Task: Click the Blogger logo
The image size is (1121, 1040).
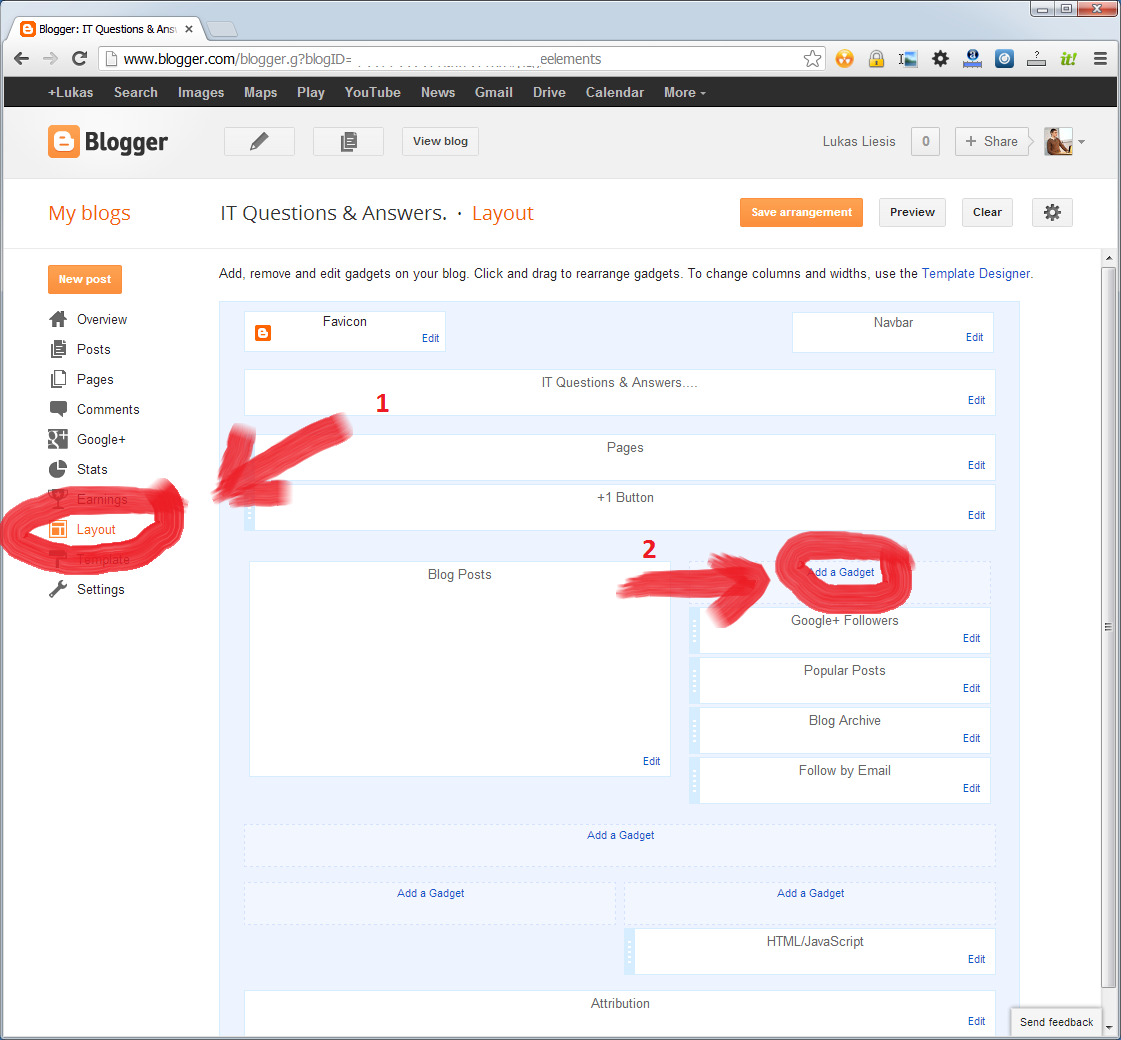Action: coord(108,142)
